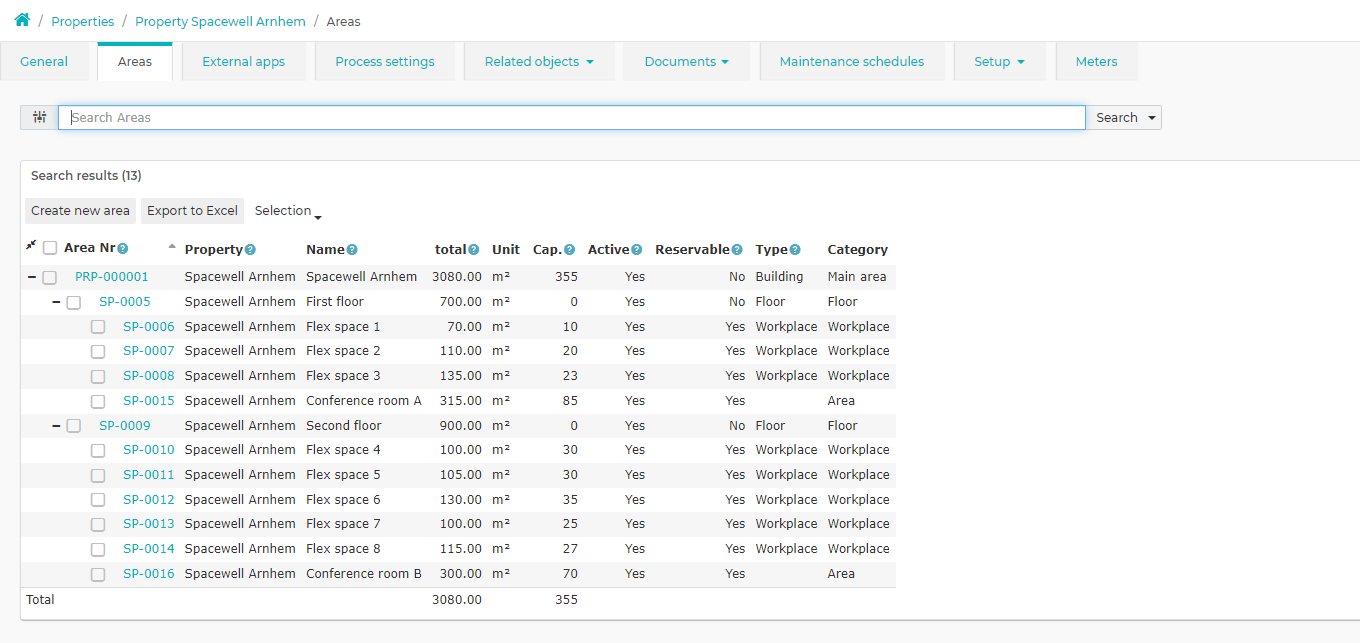Collapse the SP-0005 First floor node

(56, 302)
